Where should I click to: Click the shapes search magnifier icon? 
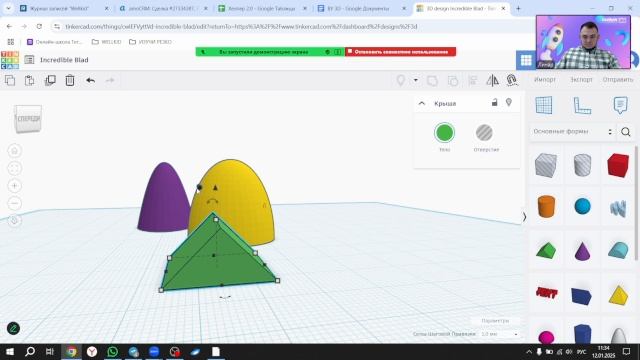[x=626, y=131]
